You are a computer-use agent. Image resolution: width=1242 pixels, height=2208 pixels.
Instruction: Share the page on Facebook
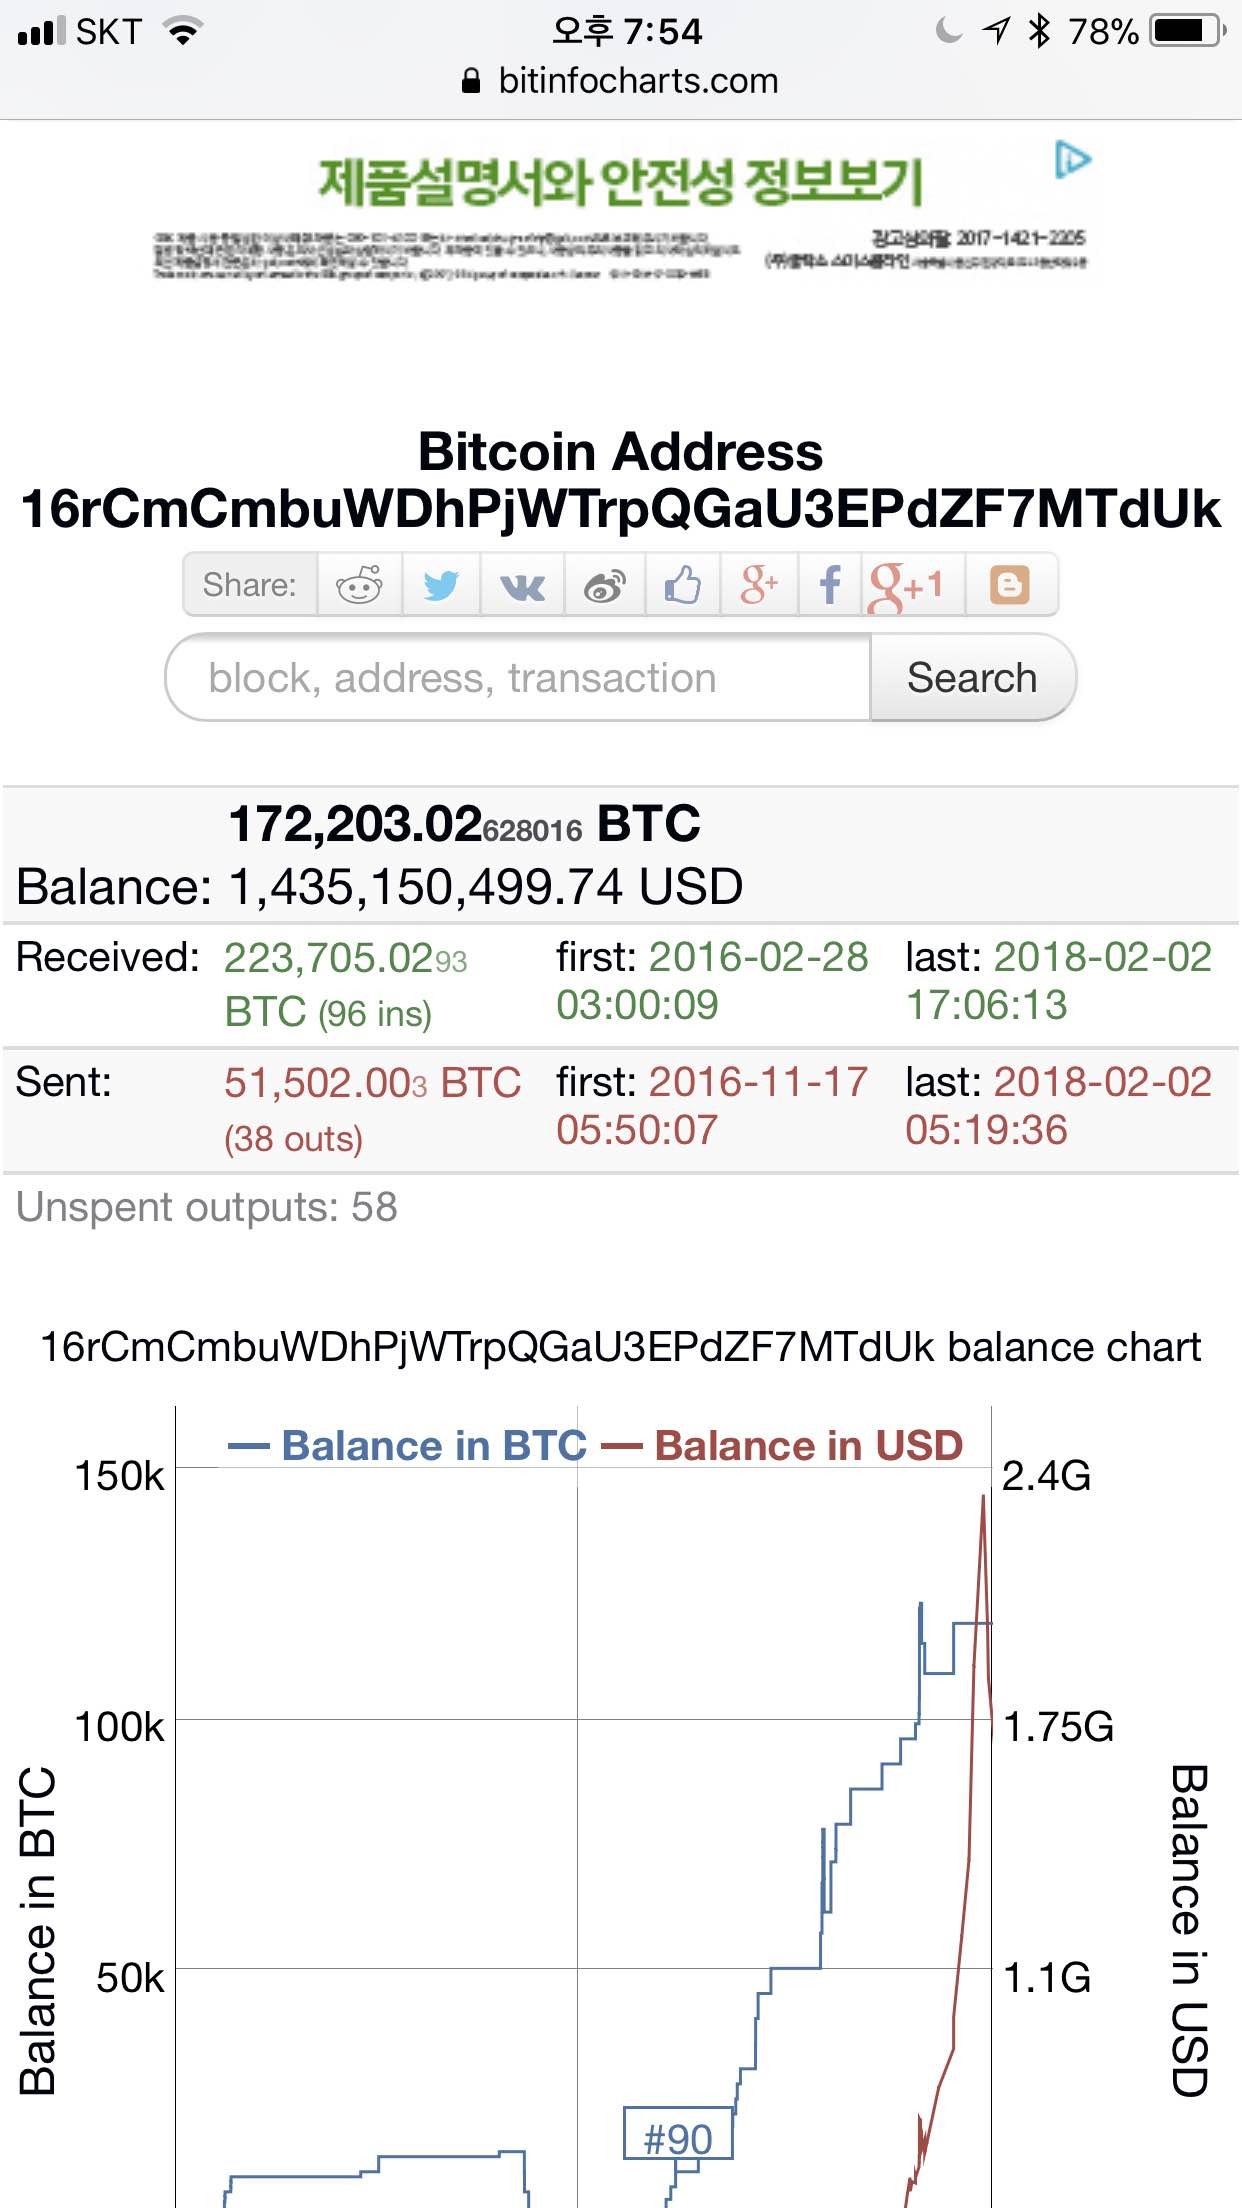(829, 585)
